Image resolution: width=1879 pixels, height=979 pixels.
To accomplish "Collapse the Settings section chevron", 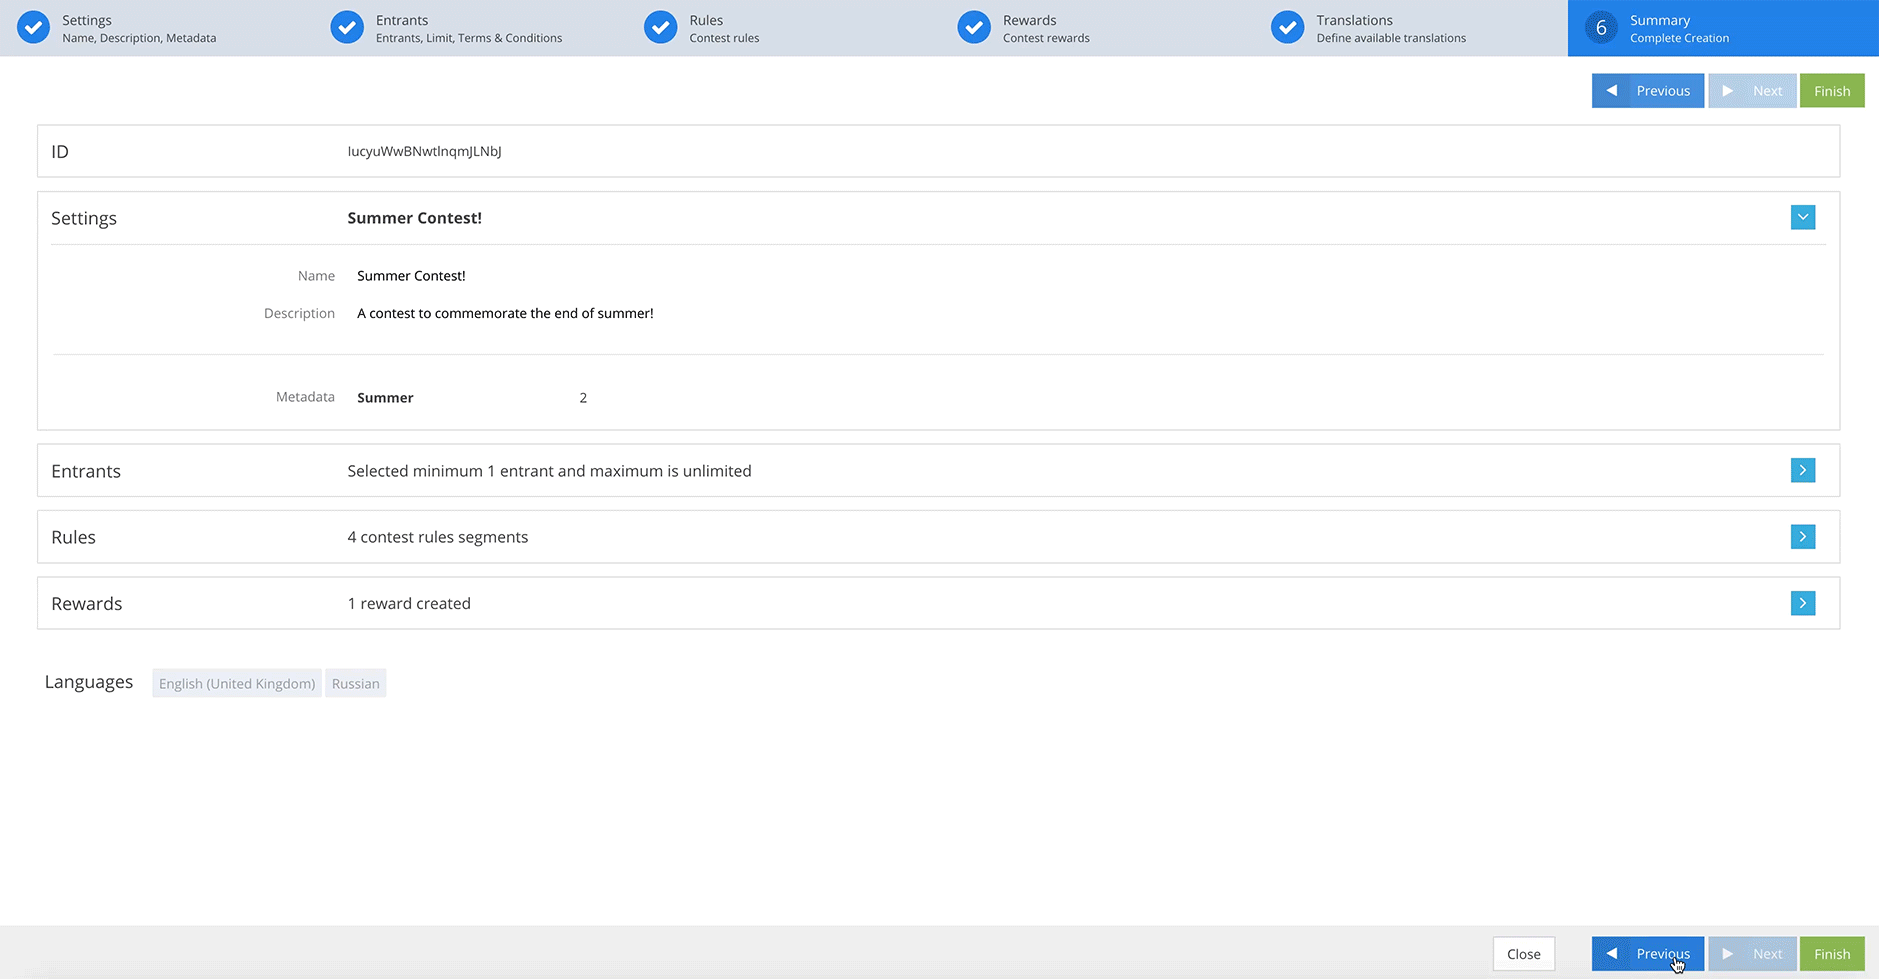I will point(1802,218).
